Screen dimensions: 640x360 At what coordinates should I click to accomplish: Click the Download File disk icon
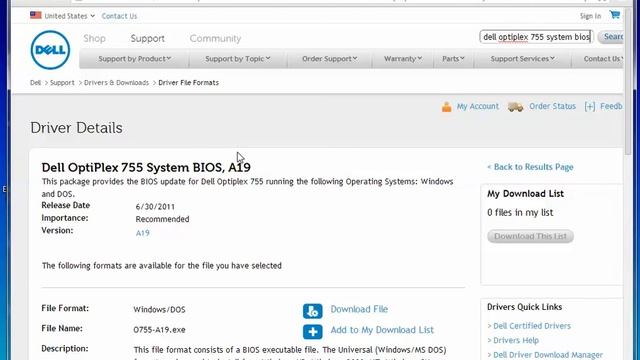313,311
